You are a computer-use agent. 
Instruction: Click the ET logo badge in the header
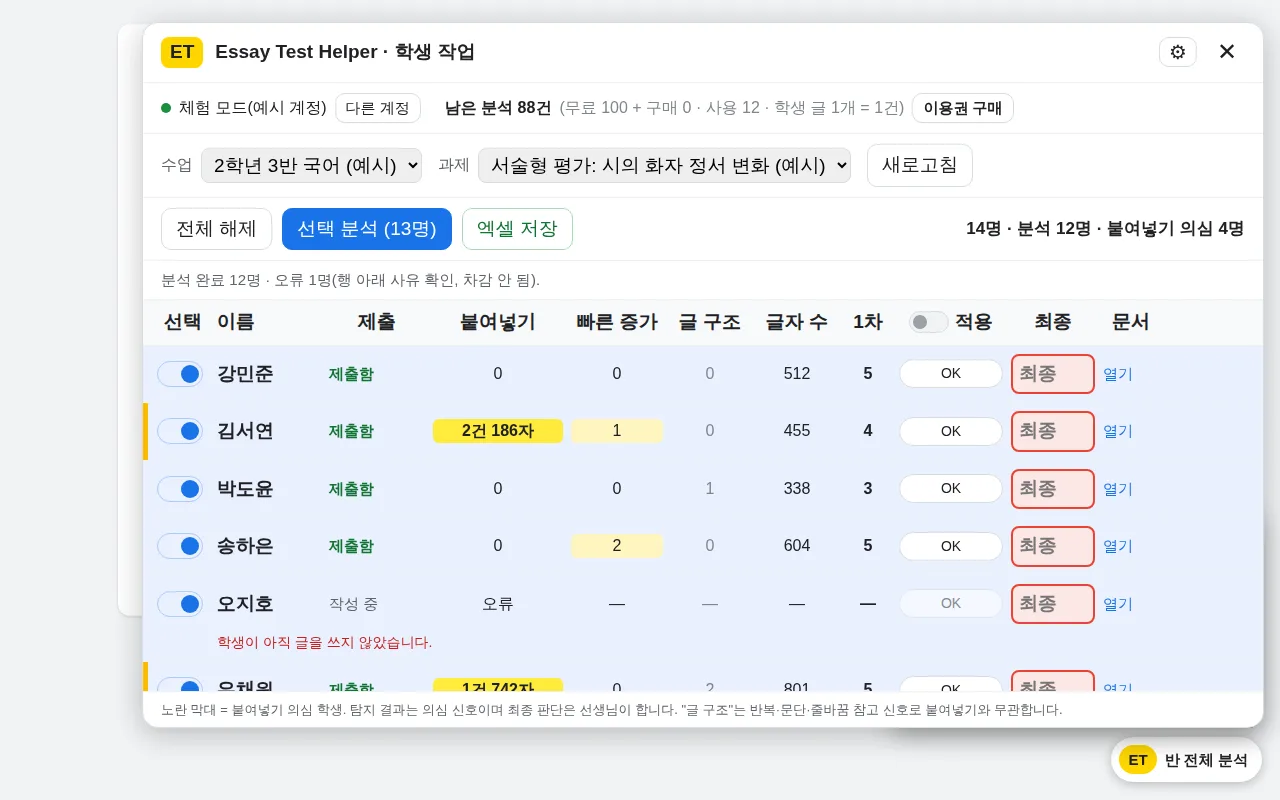(x=182, y=52)
